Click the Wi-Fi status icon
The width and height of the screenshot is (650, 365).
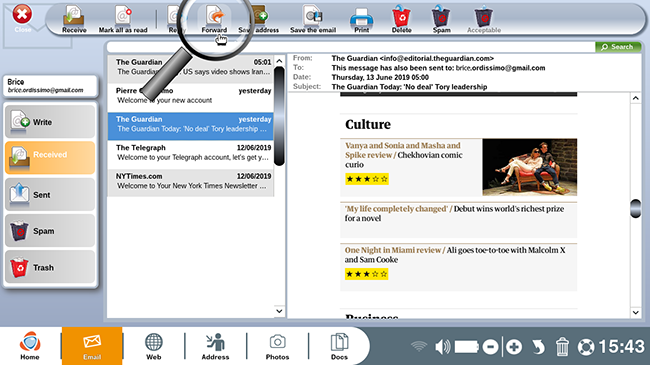click(419, 346)
